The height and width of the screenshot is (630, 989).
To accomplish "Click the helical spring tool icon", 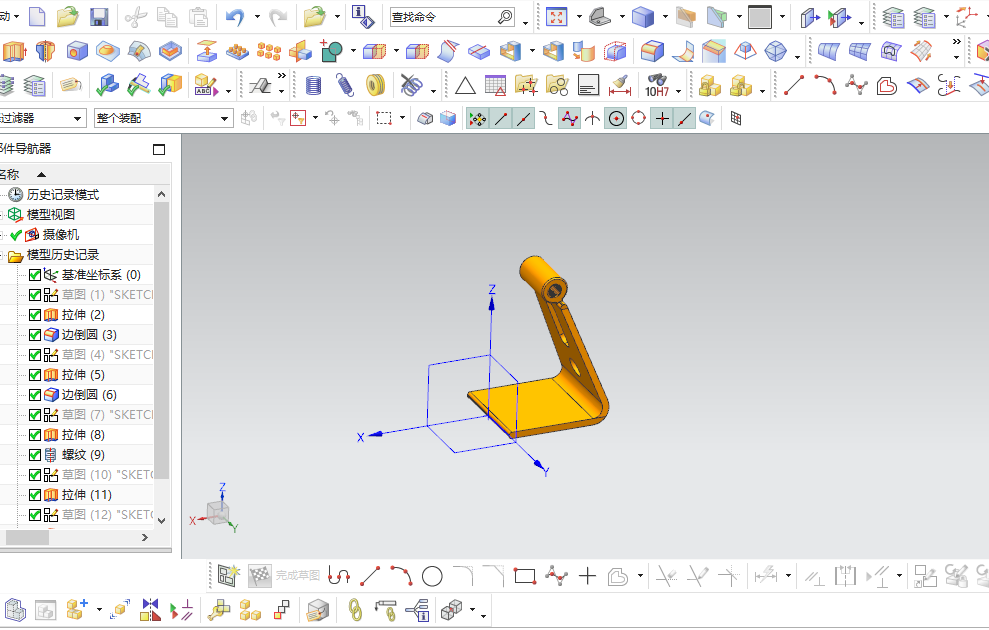I will click(344, 85).
